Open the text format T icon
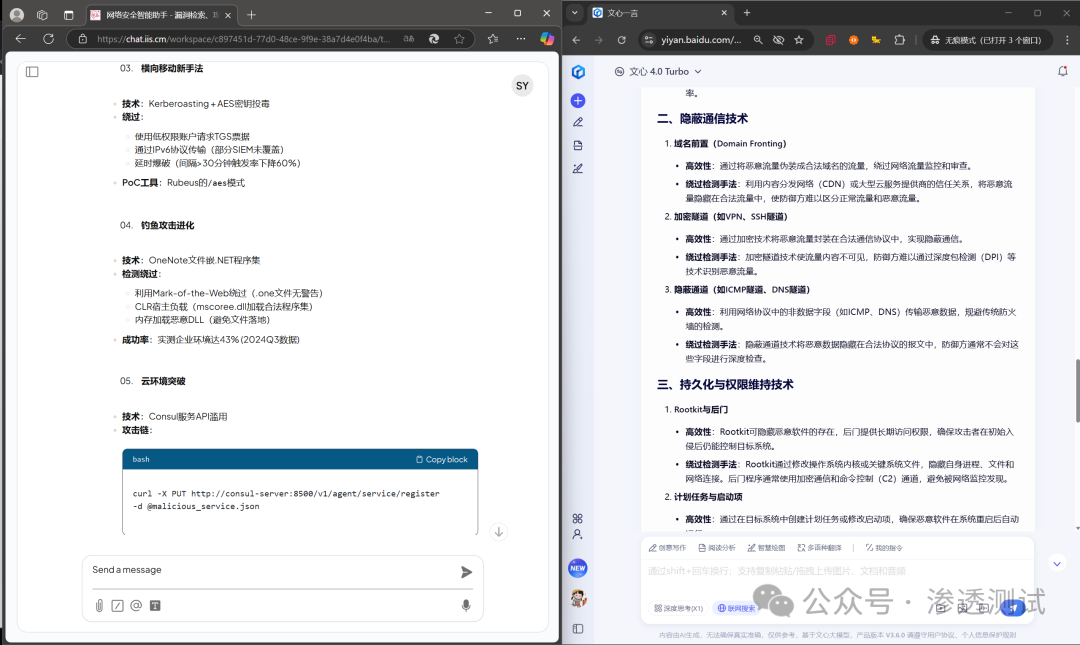1080x645 pixels. pyautogui.click(x=155, y=606)
